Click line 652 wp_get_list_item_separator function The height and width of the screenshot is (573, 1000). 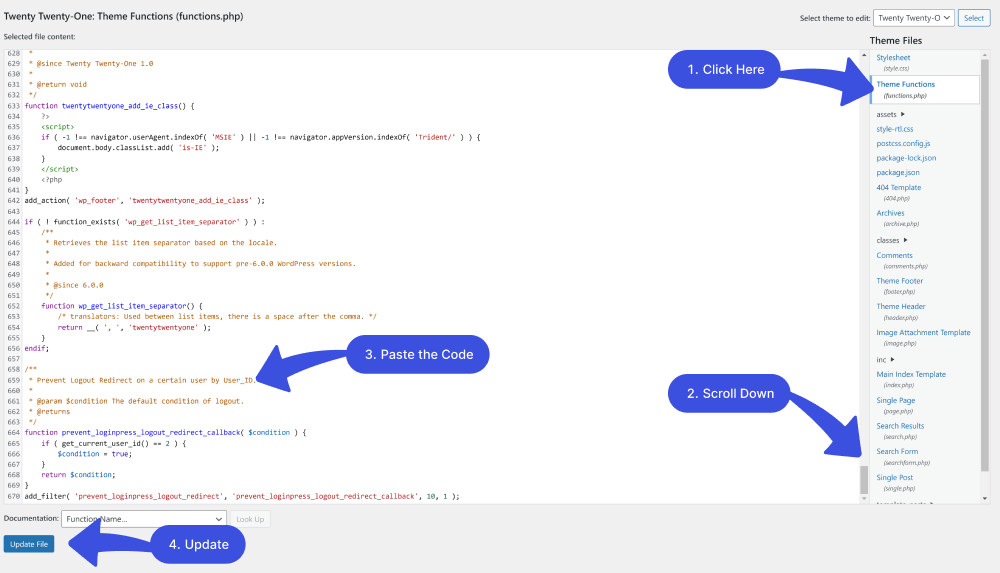[122, 306]
